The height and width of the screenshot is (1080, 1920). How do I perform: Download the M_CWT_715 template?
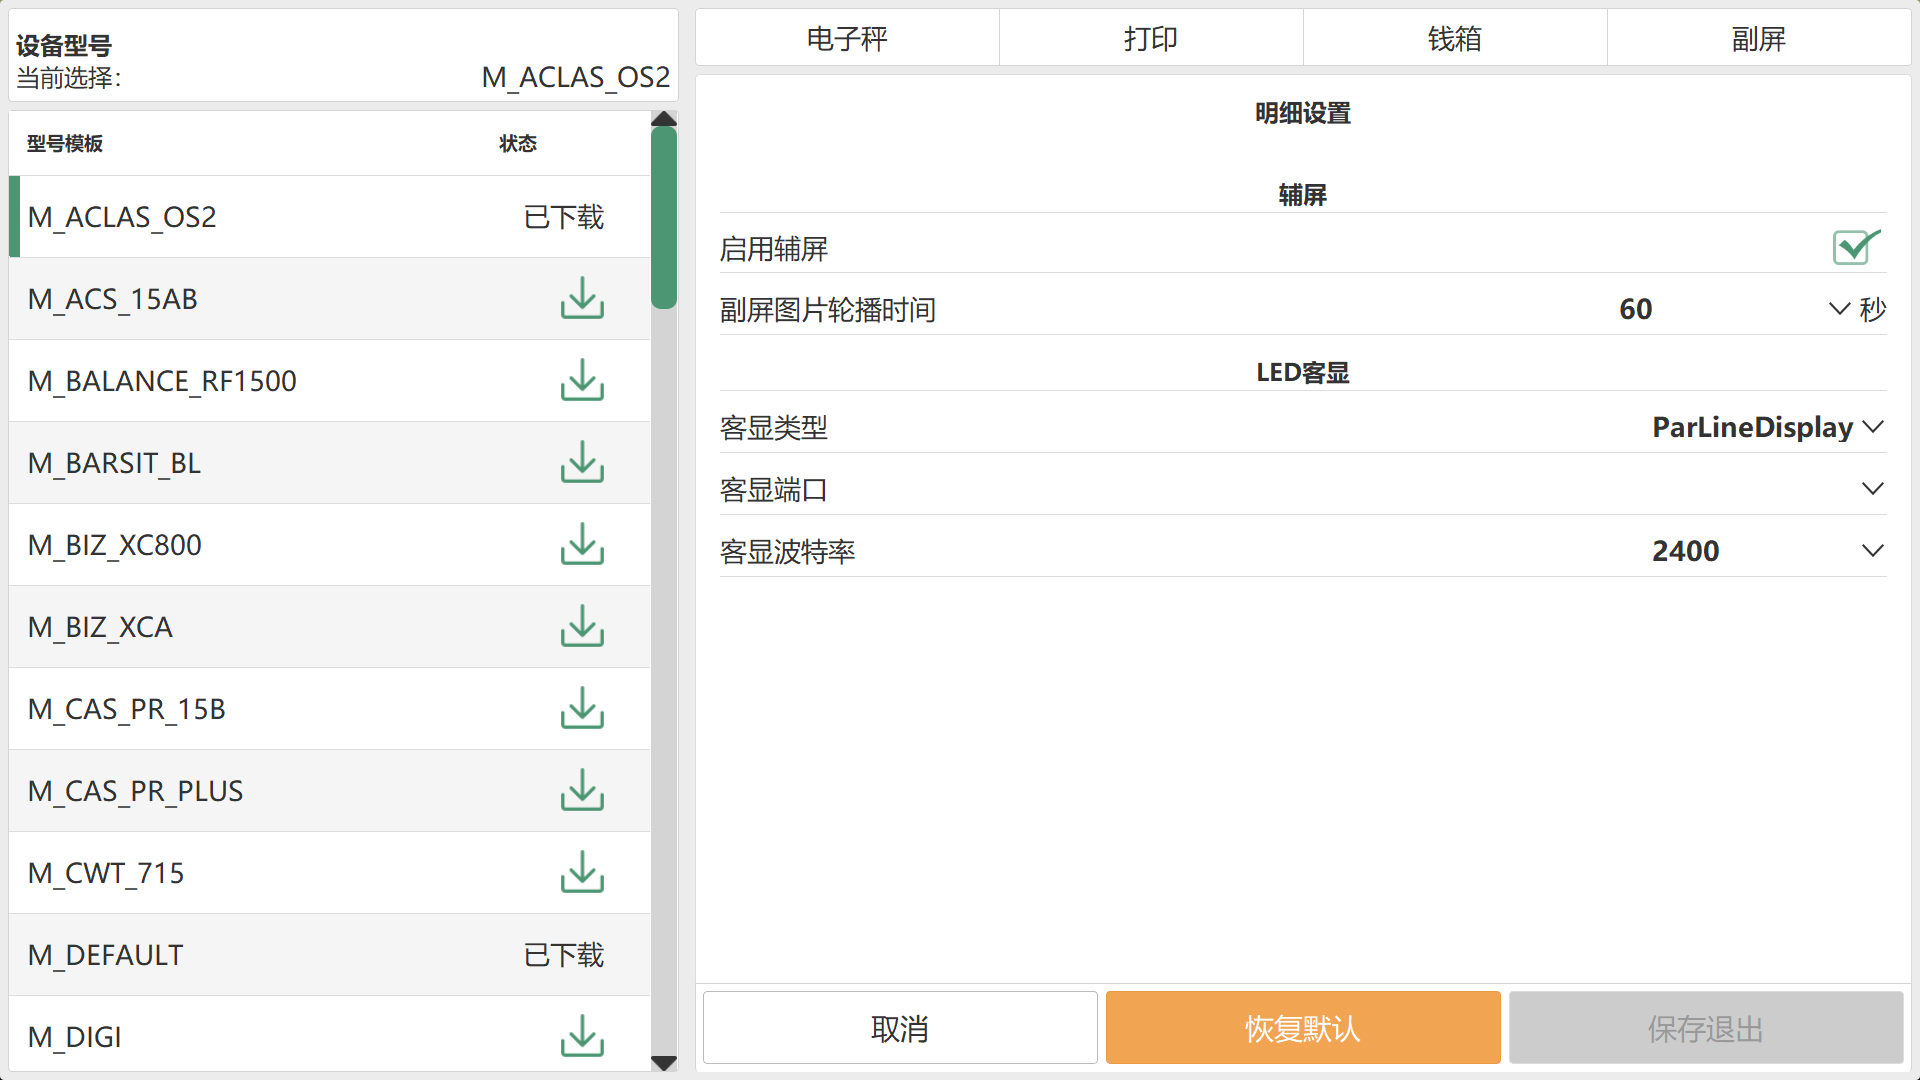582,873
